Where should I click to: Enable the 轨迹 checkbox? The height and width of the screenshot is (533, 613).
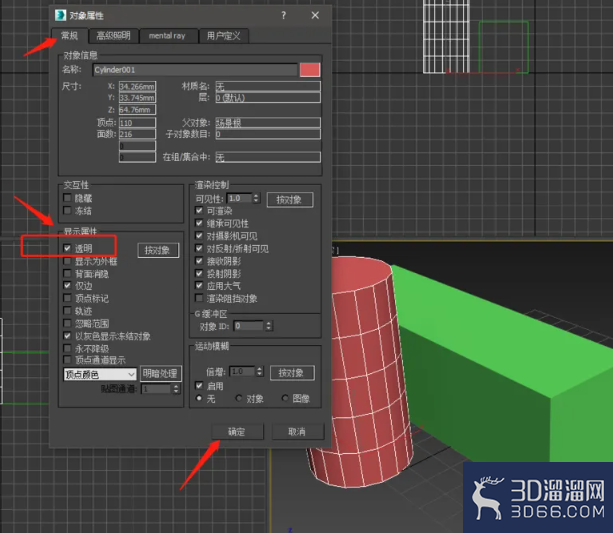[x=67, y=310]
